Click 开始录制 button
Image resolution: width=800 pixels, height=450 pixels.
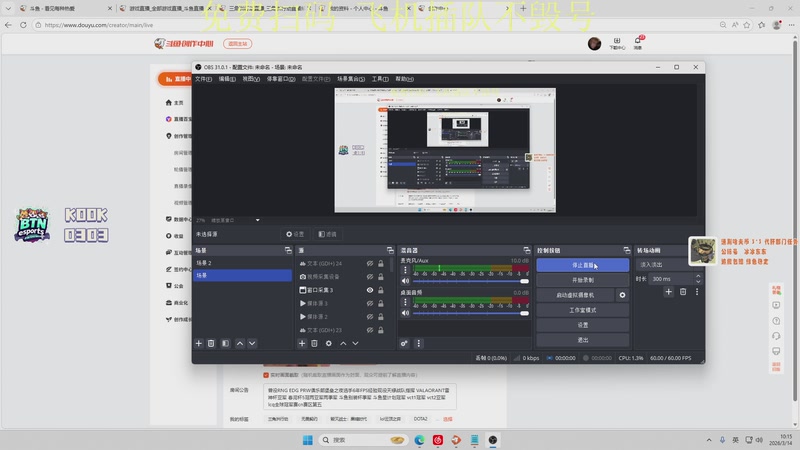click(583, 280)
